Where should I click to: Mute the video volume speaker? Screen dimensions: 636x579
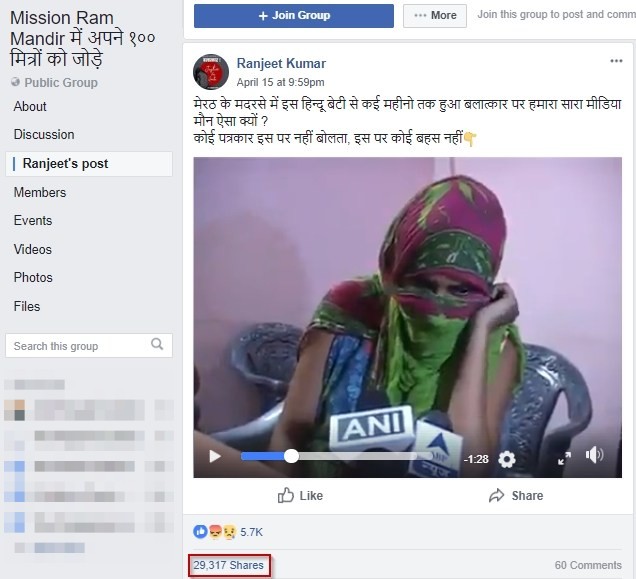[x=594, y=455]
